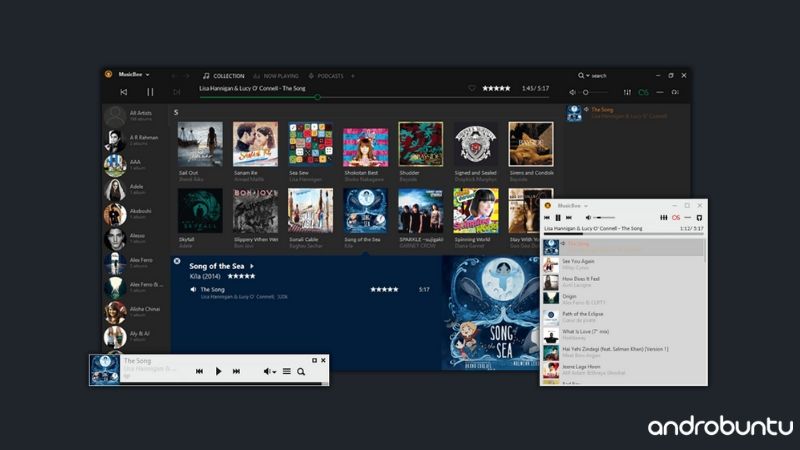Click search icon in the bottom mini player
Screen dimensions: 800x450
point(301,371)
